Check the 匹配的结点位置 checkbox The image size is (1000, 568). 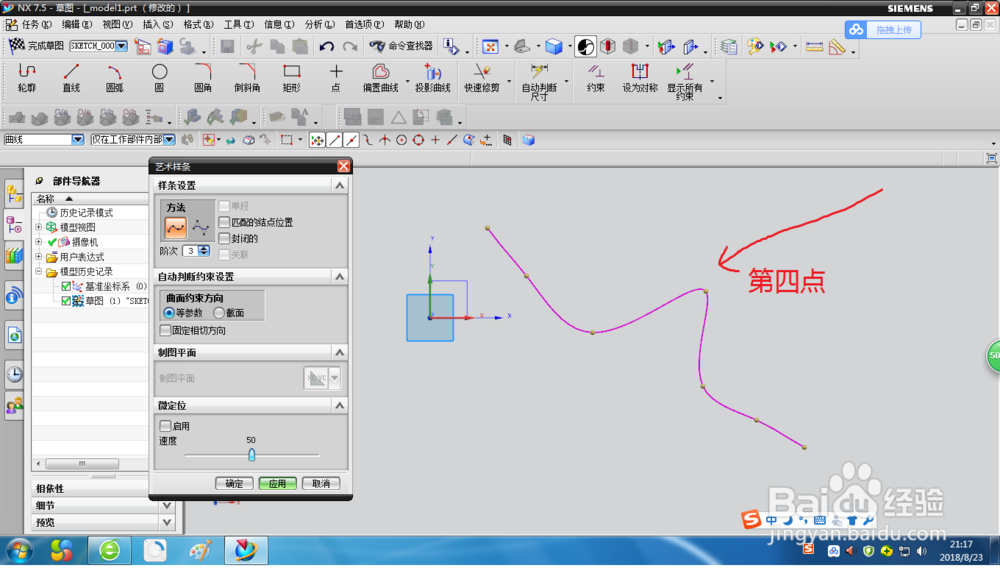224,222
